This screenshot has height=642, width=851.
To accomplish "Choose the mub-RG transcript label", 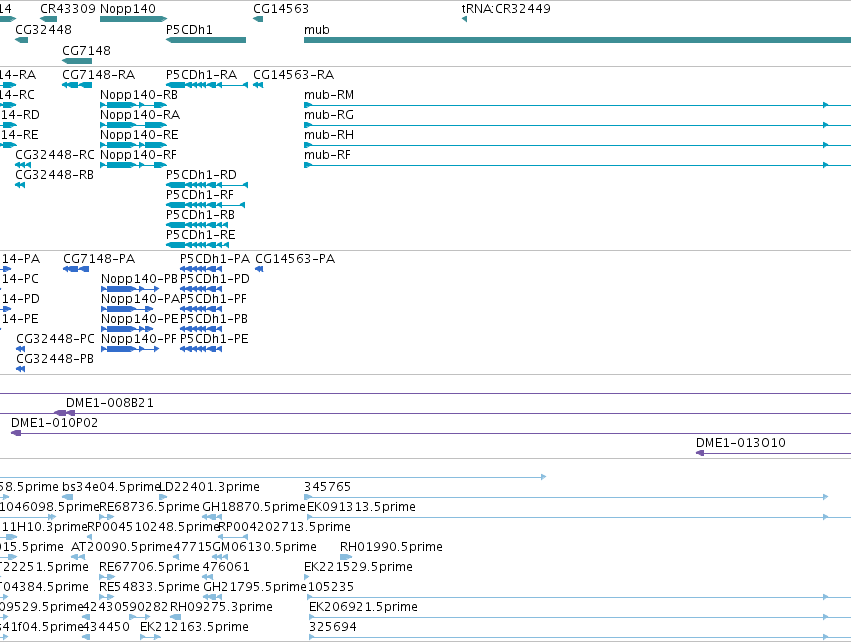I will pos(329,115).
